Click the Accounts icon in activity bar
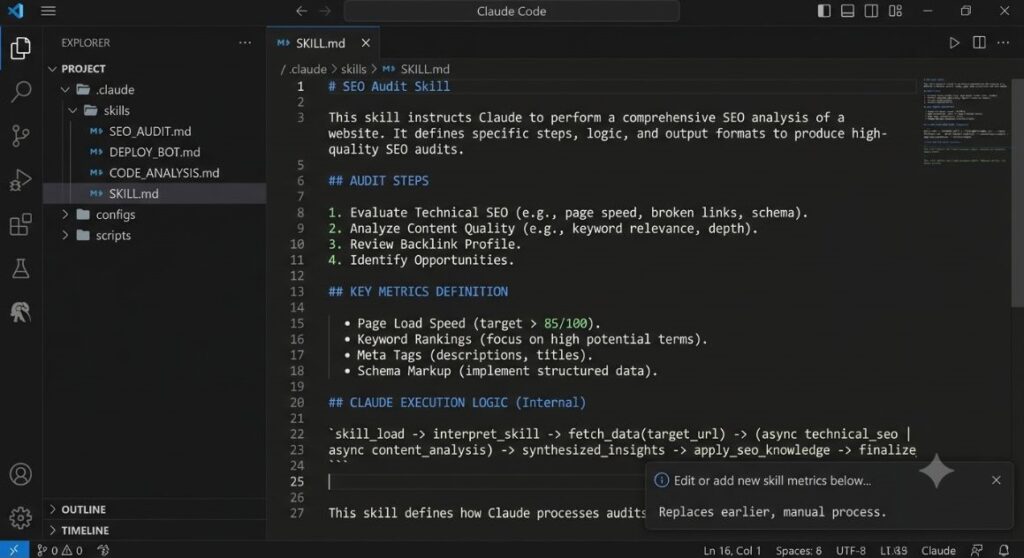The width and height of the screenshot is (1024, 558). point(21,474)
